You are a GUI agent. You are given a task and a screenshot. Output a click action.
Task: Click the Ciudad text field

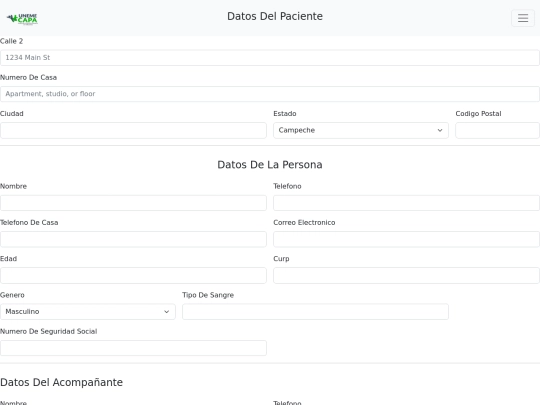pos(133,130)
